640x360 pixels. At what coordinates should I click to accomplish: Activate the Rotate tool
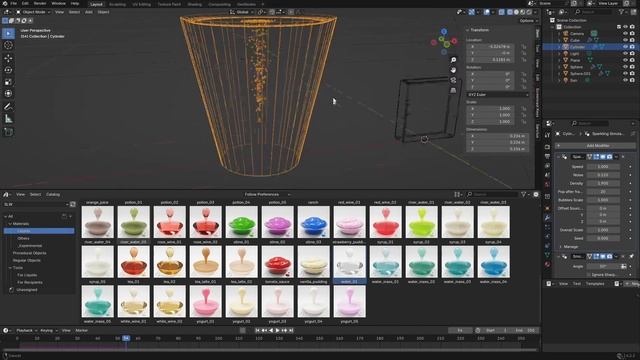(x=8, y=70)
